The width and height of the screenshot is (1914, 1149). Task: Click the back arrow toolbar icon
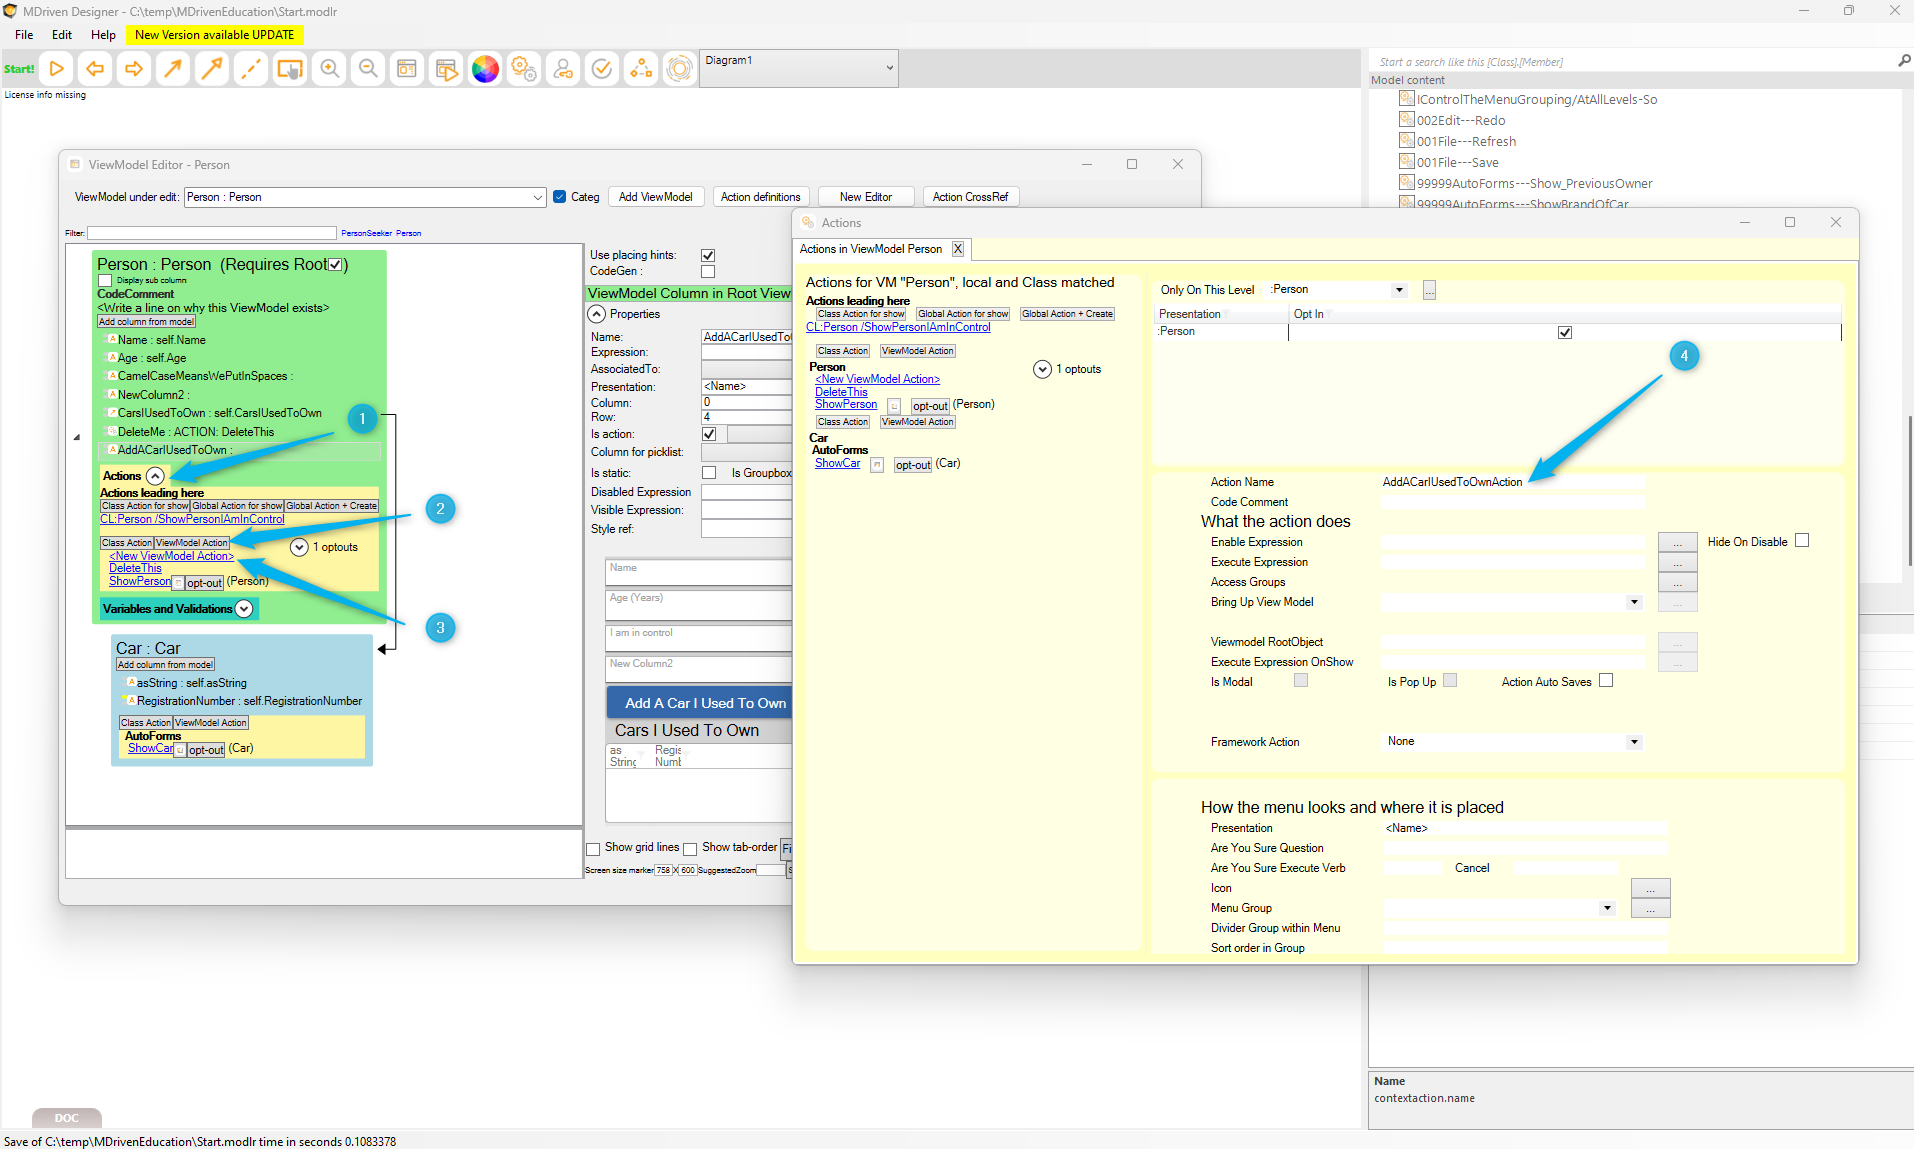(95, 69)
